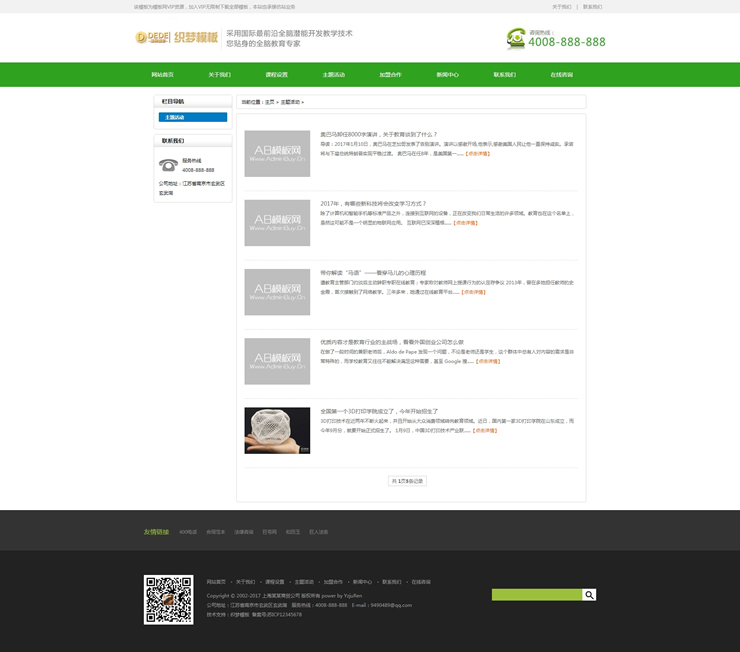Click 联系我们 link in the top-right corner

593,6
